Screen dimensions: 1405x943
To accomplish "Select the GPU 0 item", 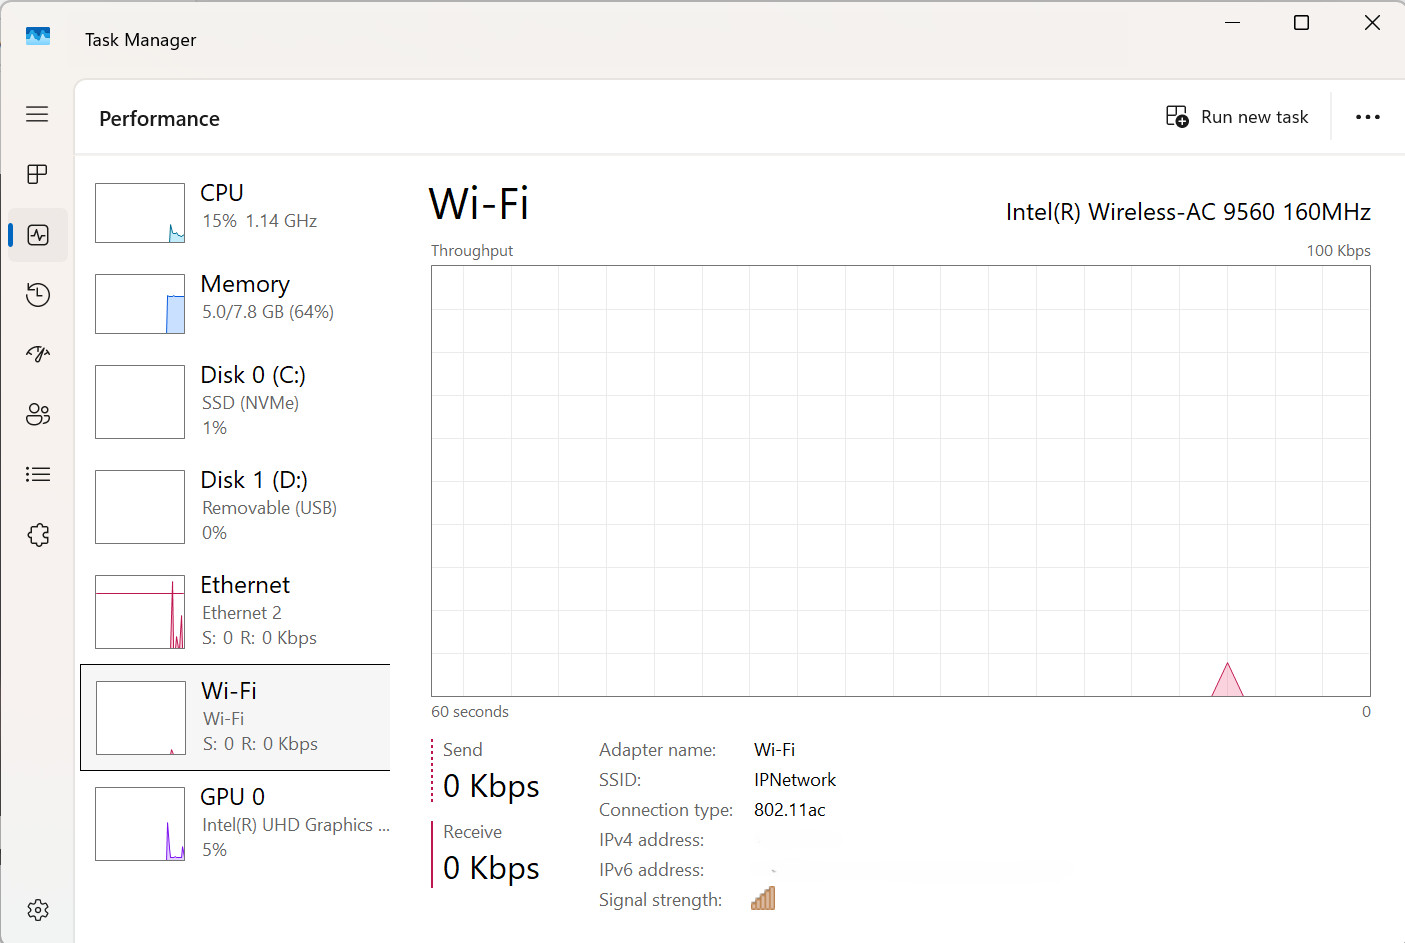I will (235, 823).
